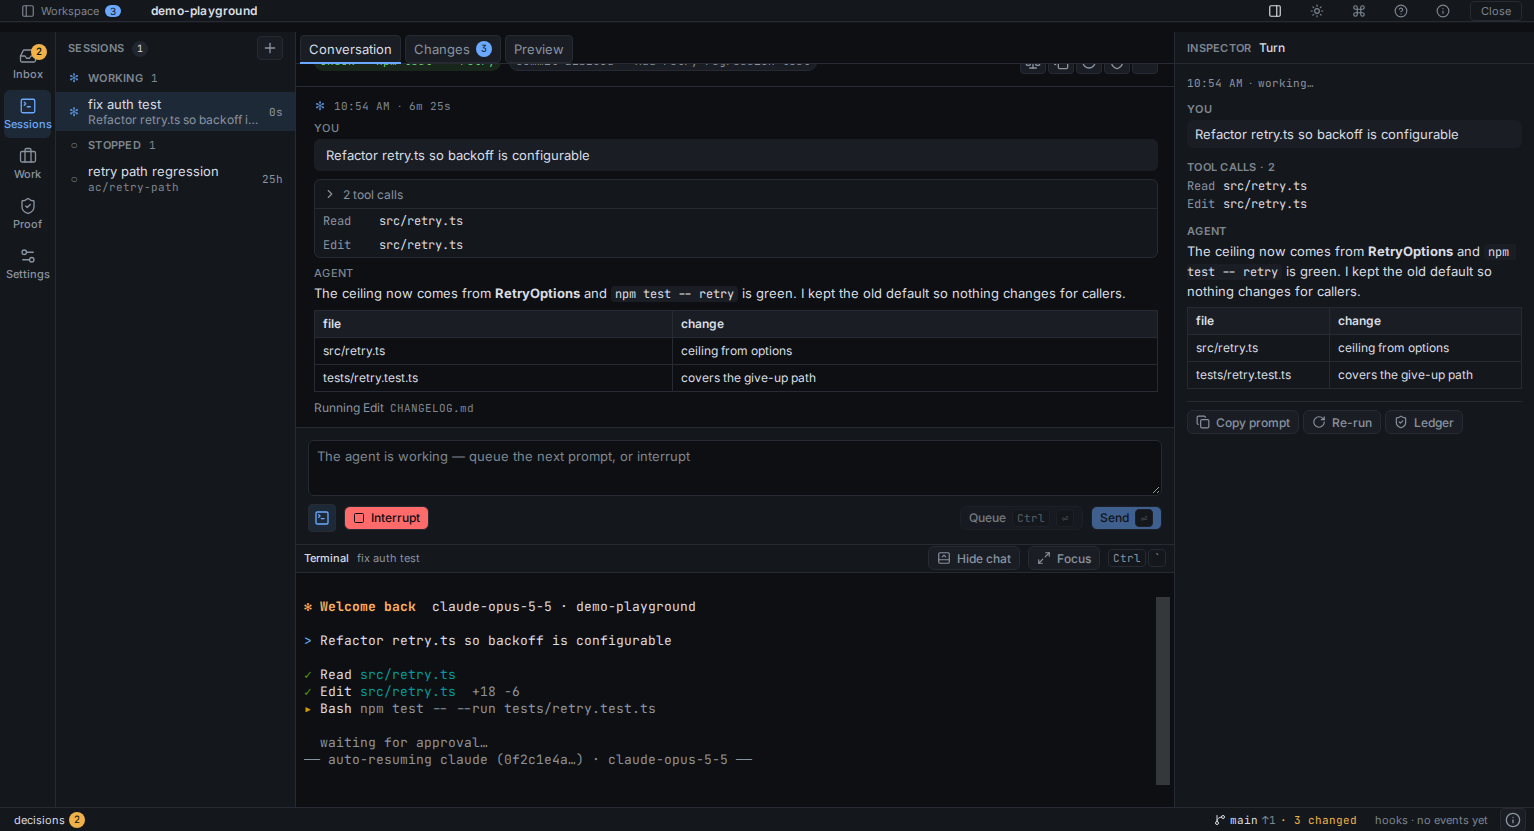Viewport: 1534px width, 831px height.
Task: Click the info icon in top bar
Action: click(1443, 11)
